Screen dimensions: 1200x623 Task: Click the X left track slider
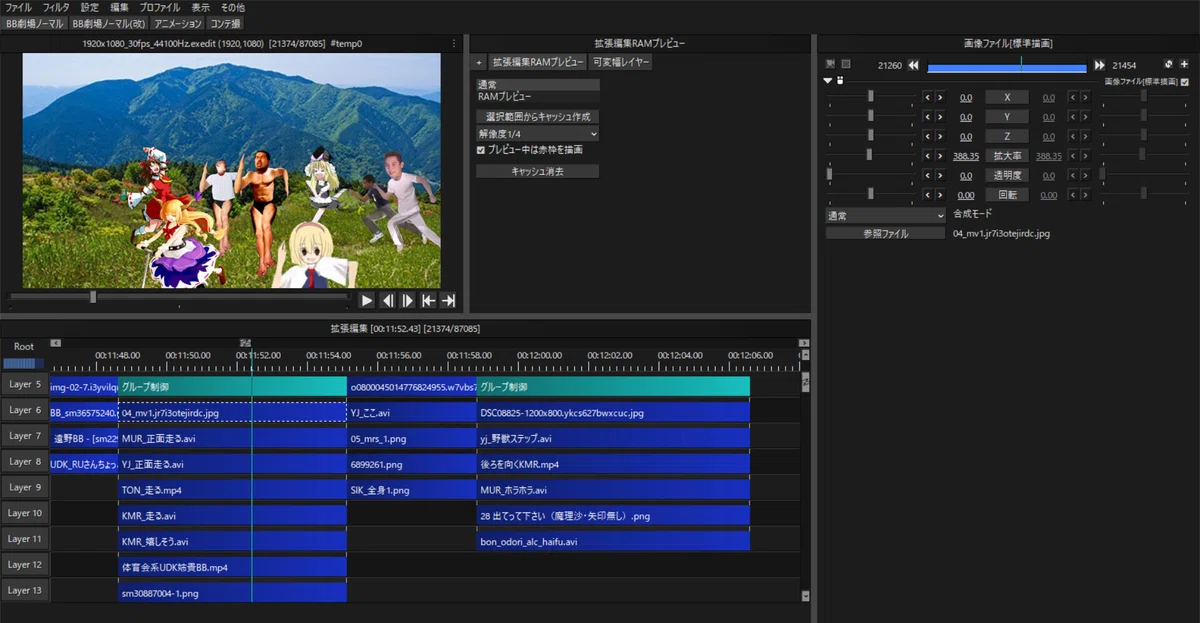tap(871, 97)
